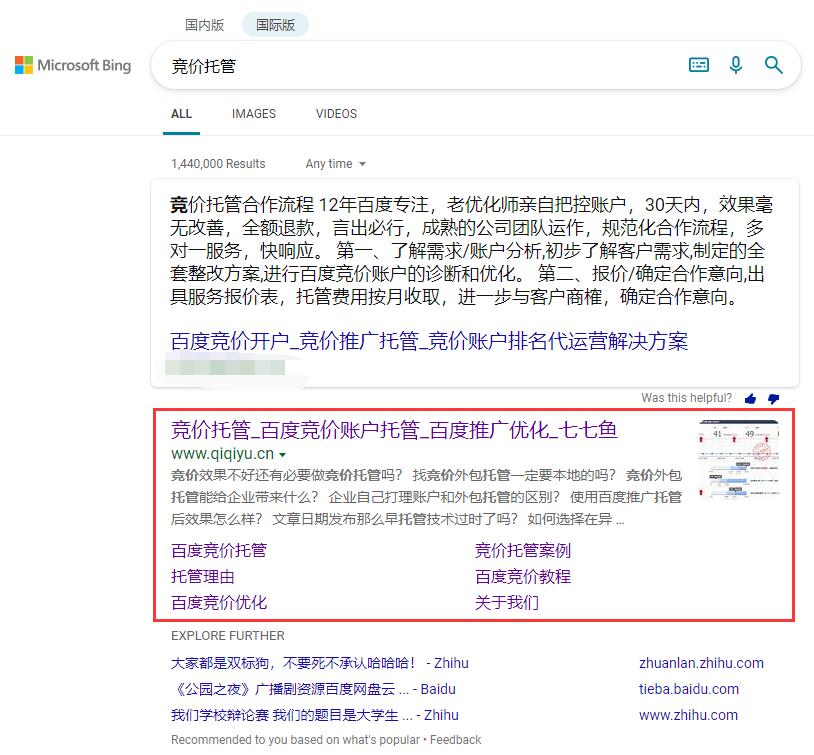Viewport: 814px width, 755px height.
Task: Open the 七七鱼 result thumbnail image
Action: (739, 458)
